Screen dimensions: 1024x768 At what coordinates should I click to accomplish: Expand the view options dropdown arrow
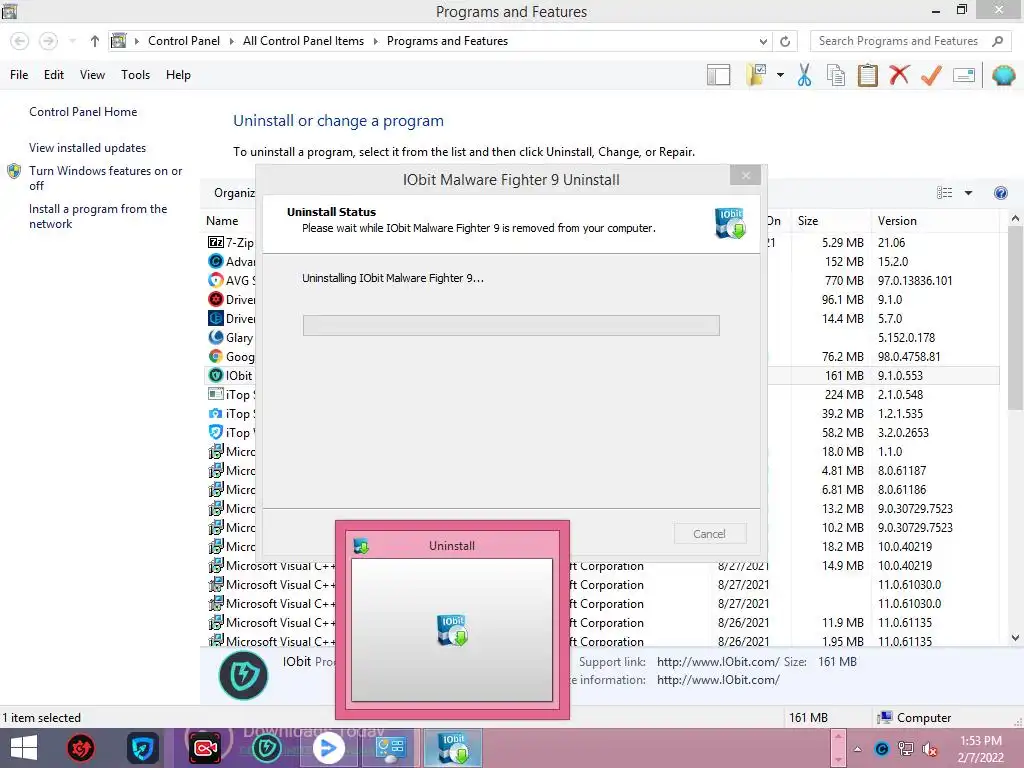click(968, 193)
